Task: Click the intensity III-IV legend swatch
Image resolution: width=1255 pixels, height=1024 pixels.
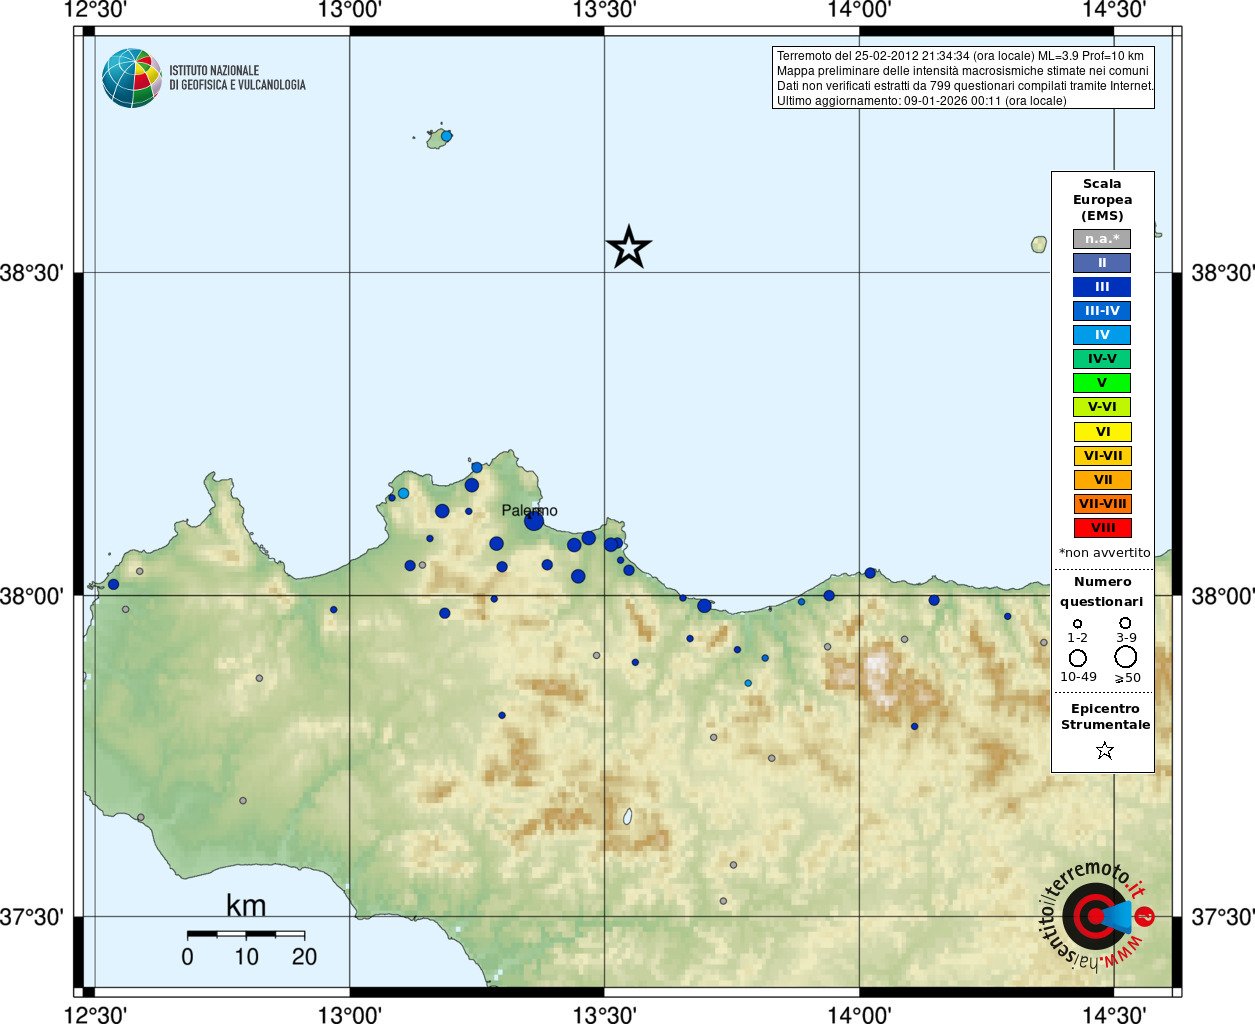Action: pyautogui.click(x=1102, y=311)
